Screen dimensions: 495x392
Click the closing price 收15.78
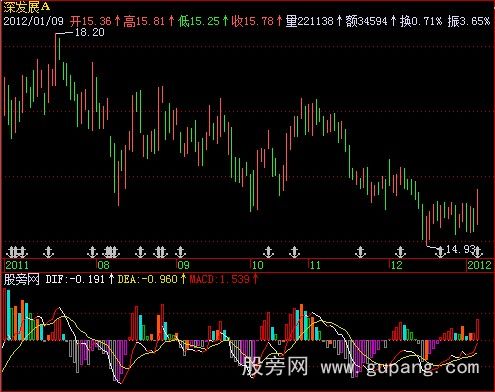point(253,21)
